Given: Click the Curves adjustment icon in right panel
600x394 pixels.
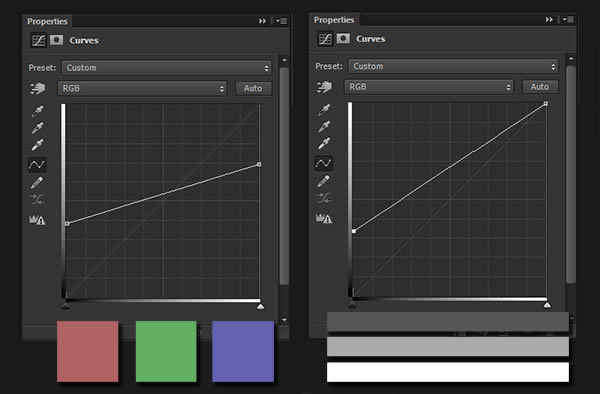Looking at the screenshot, I should click(325, 39).
